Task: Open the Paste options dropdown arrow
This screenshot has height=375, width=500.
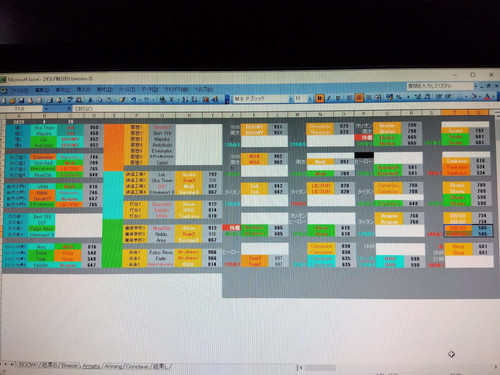Action: 115,100
